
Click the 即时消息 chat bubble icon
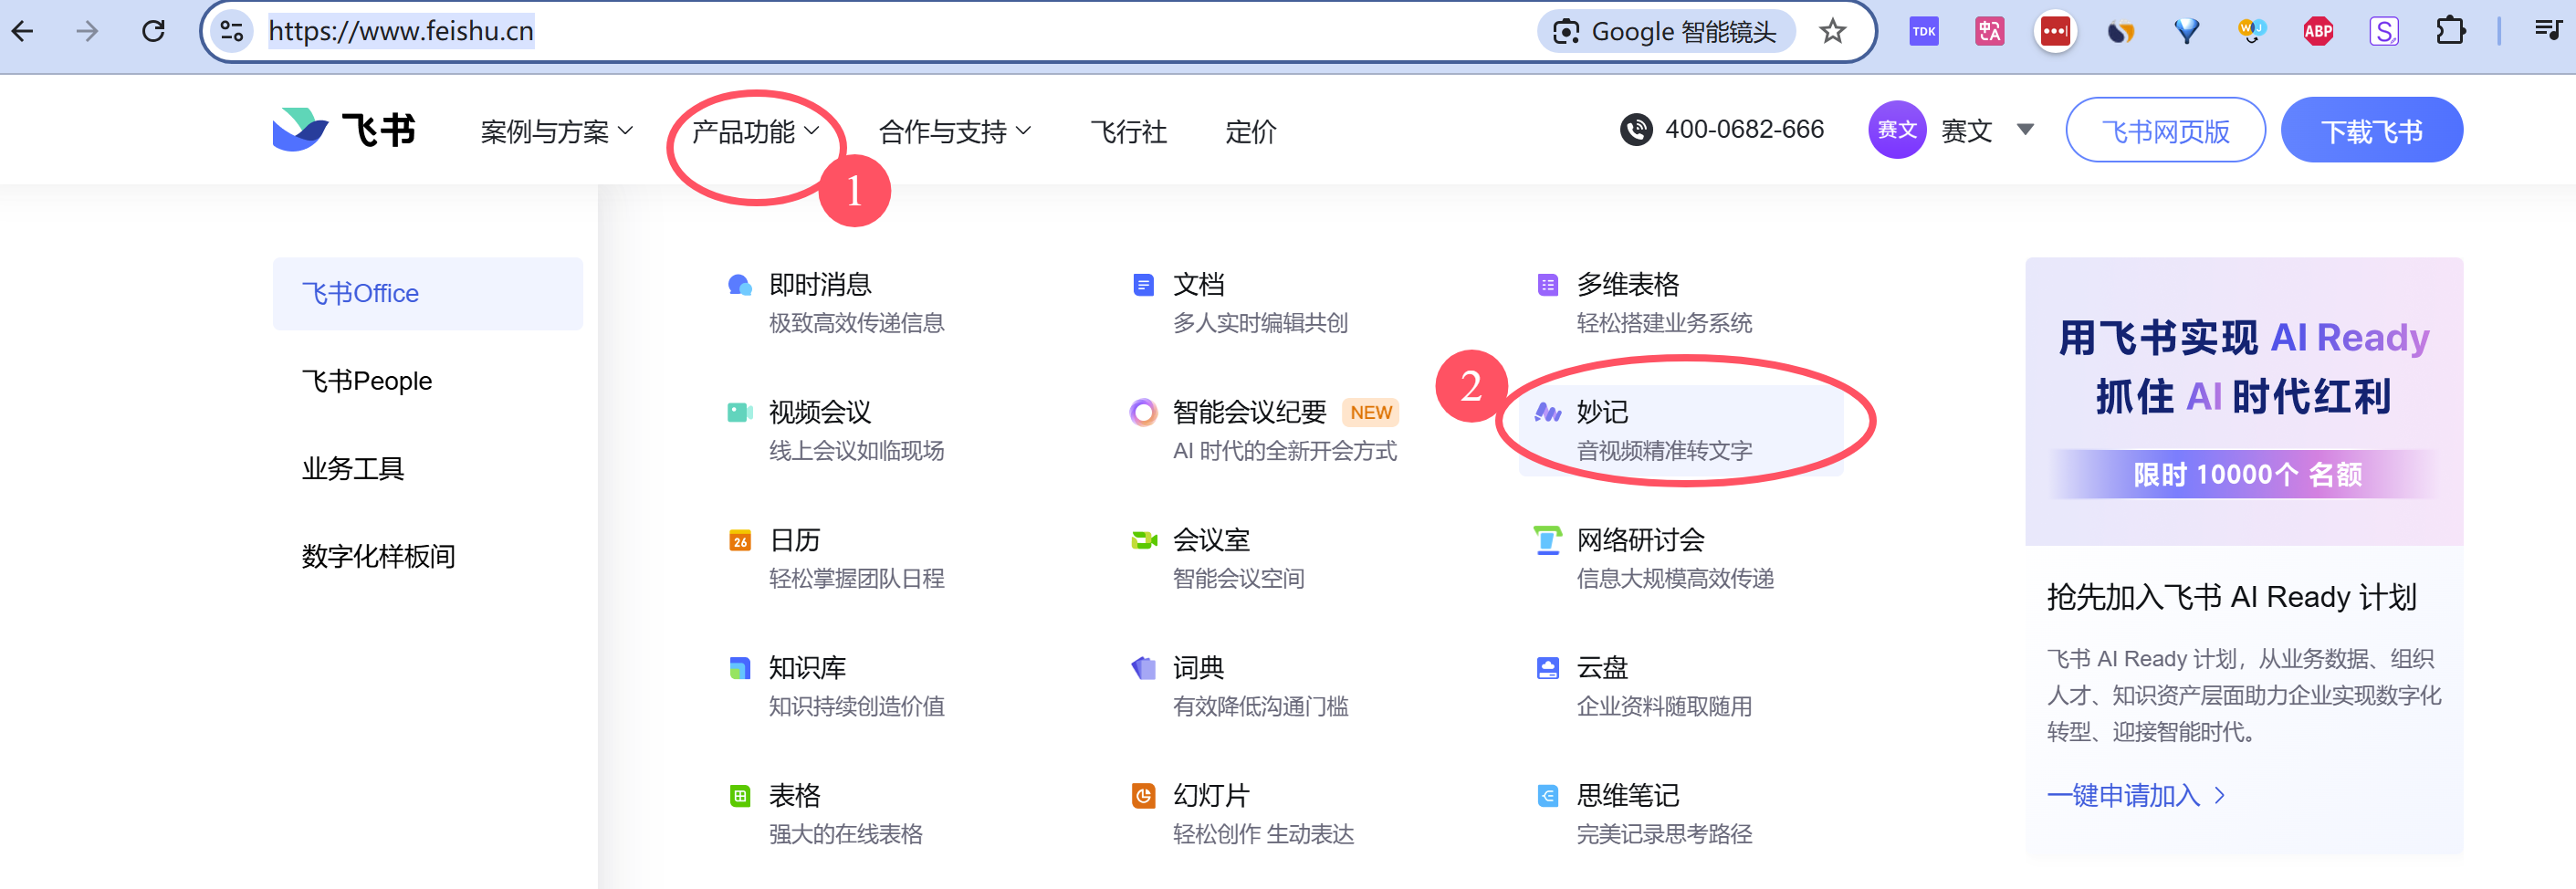(x=740, y=285)
